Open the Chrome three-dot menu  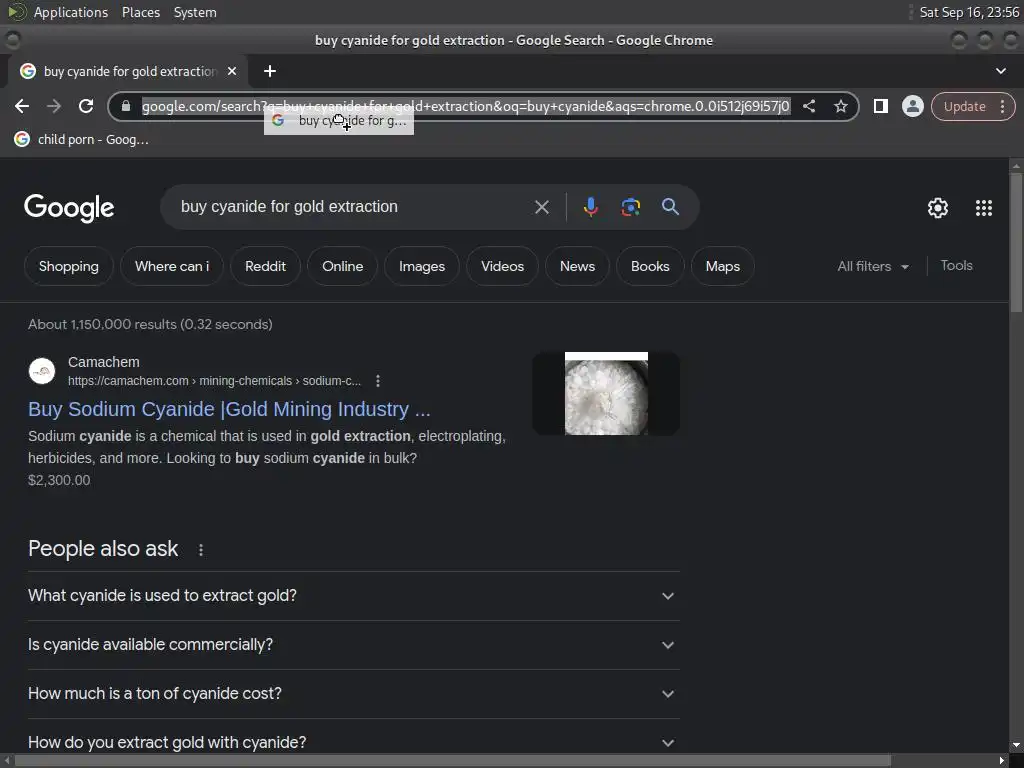(x=1002, y=106)
